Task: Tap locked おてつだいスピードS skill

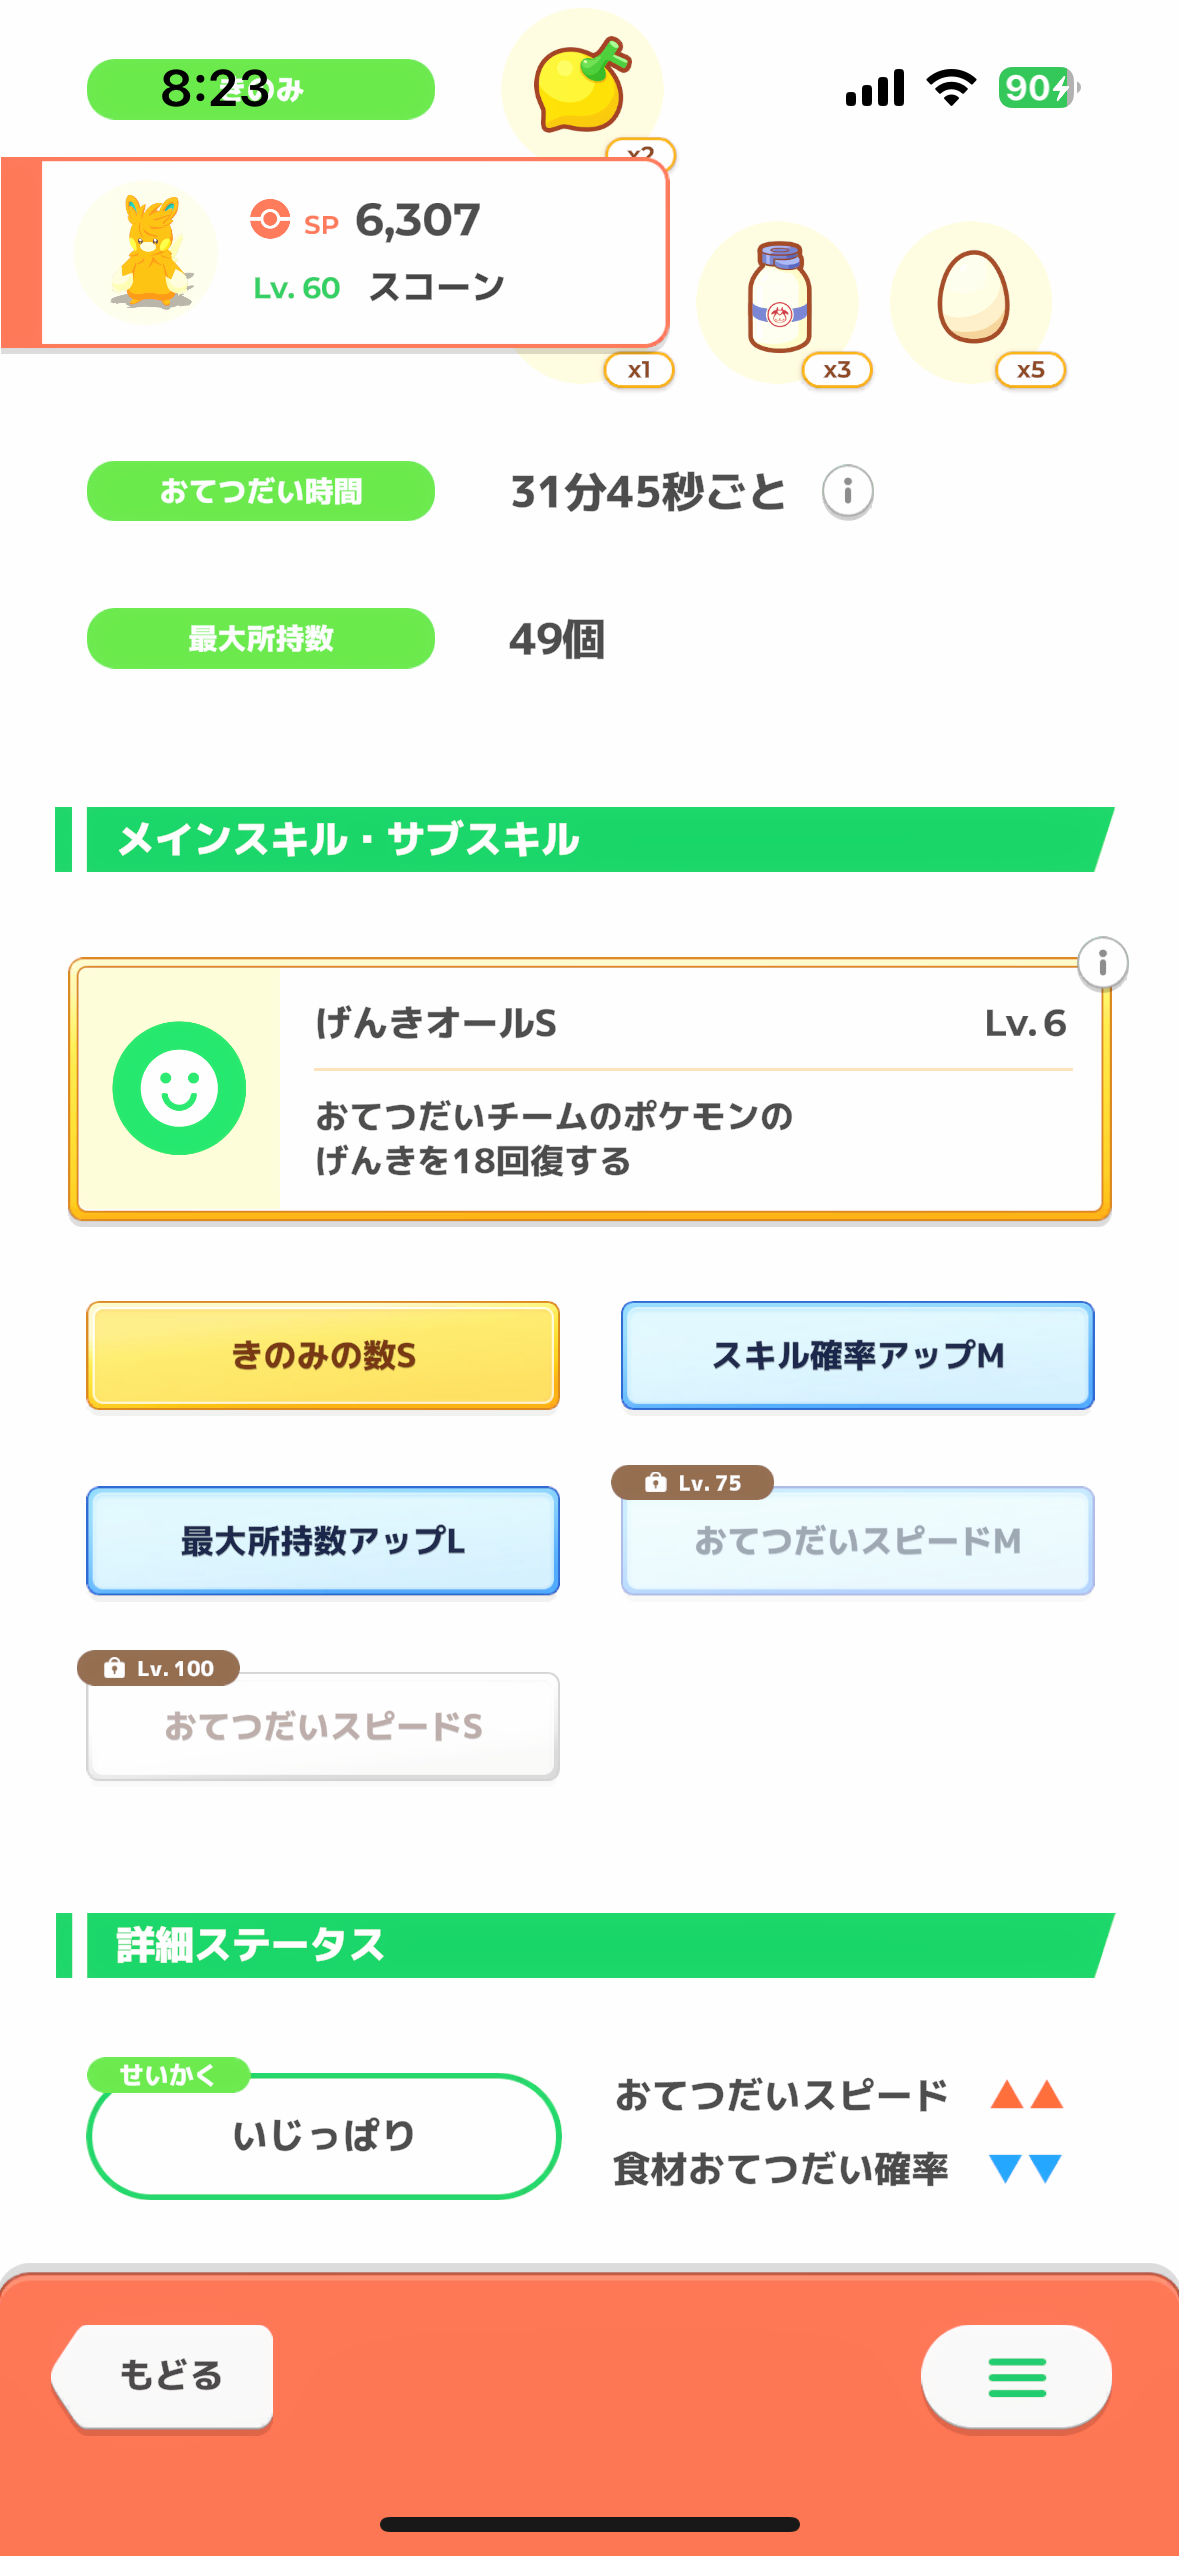Action: pyautogui.click(x=323, y=1727)
